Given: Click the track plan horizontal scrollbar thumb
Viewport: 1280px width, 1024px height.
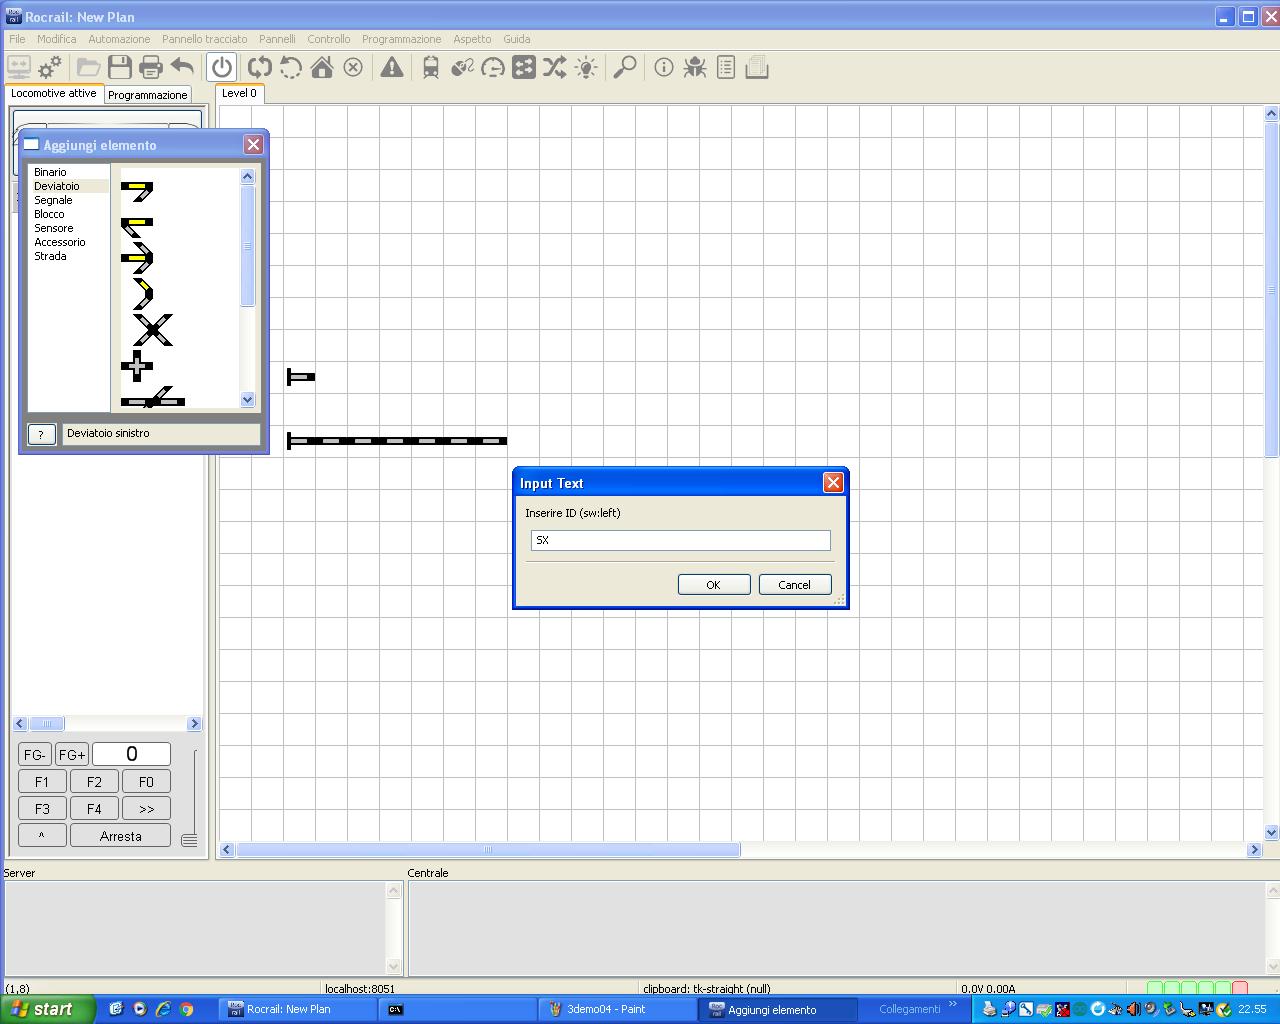Looking at the screenshot, I should coord(488,850).
